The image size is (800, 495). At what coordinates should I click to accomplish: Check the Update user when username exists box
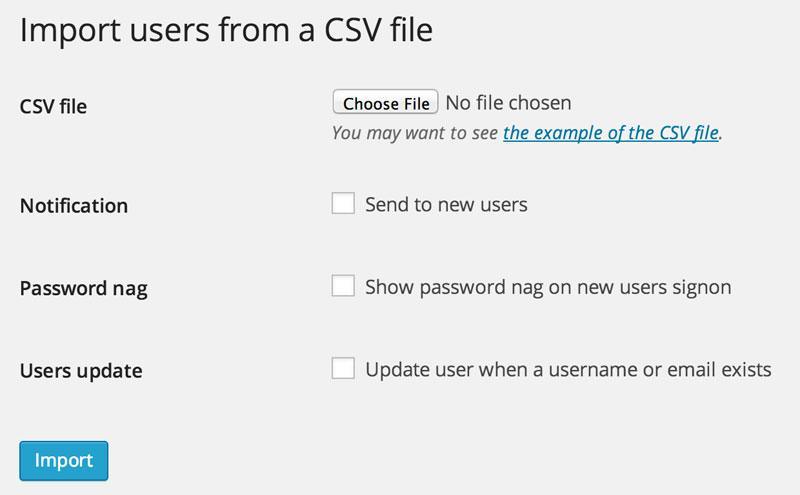(343, 368)
